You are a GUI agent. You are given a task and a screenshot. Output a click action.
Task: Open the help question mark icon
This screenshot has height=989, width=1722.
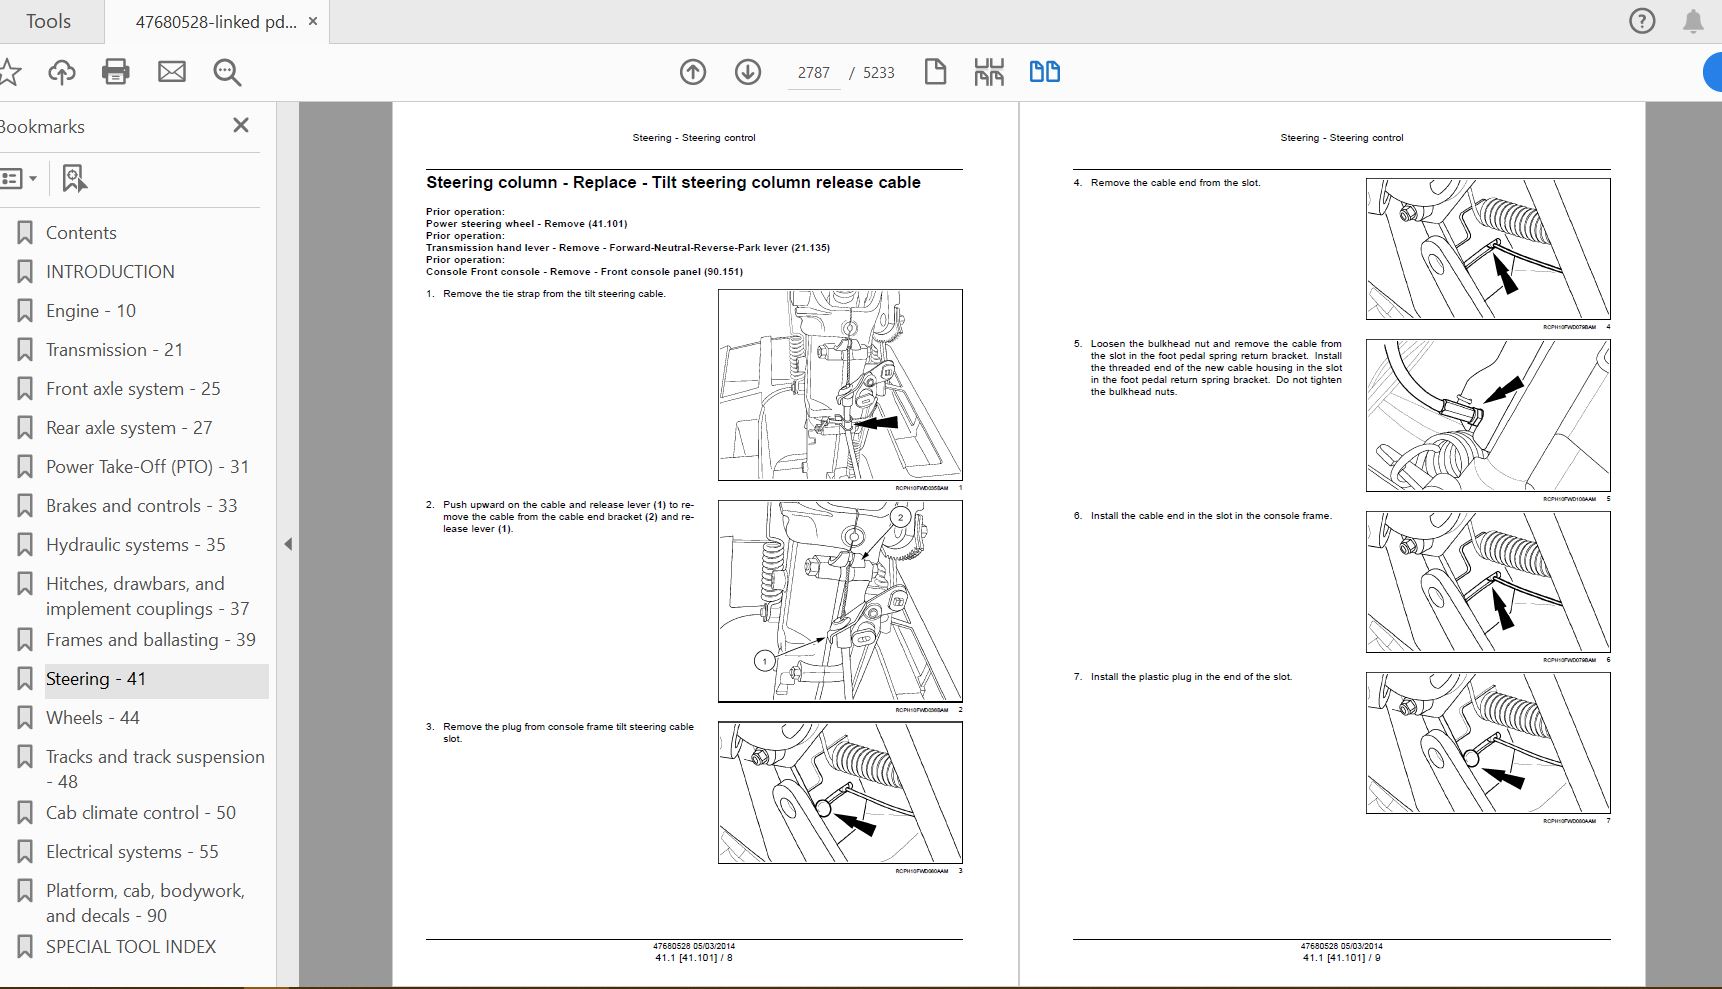point(1642,21)
